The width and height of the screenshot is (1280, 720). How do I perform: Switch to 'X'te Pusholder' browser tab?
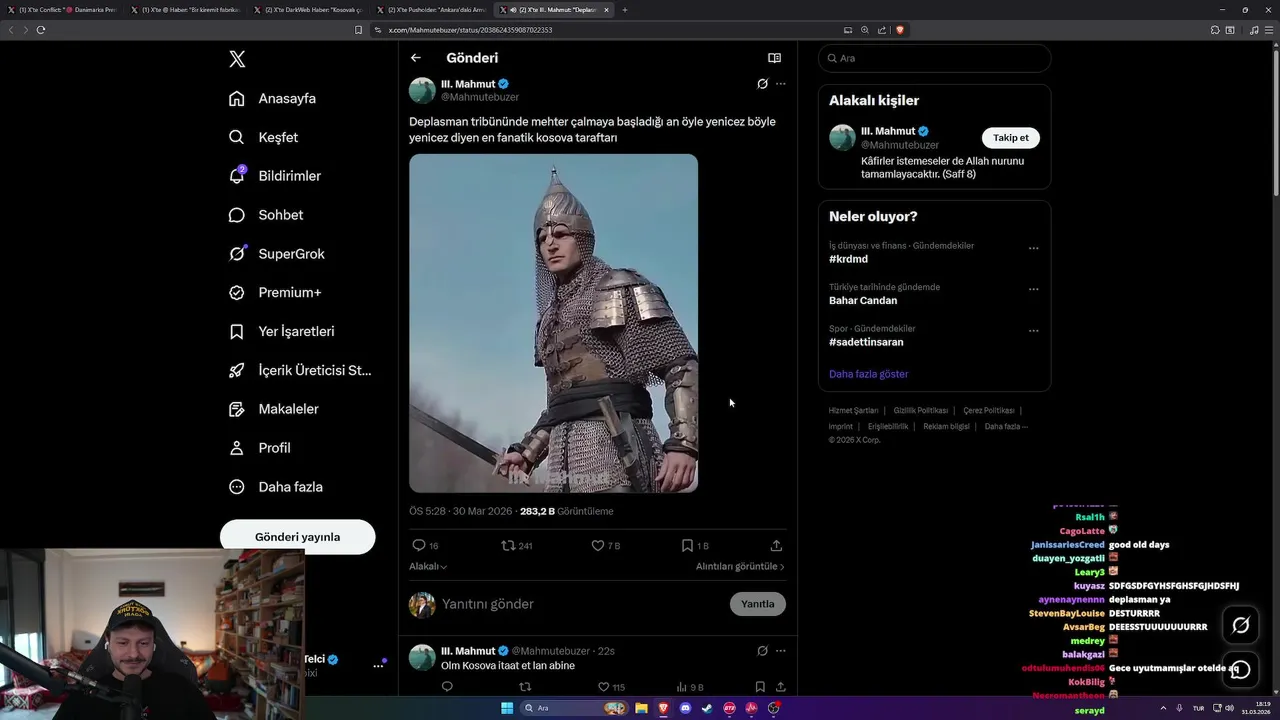431,10
